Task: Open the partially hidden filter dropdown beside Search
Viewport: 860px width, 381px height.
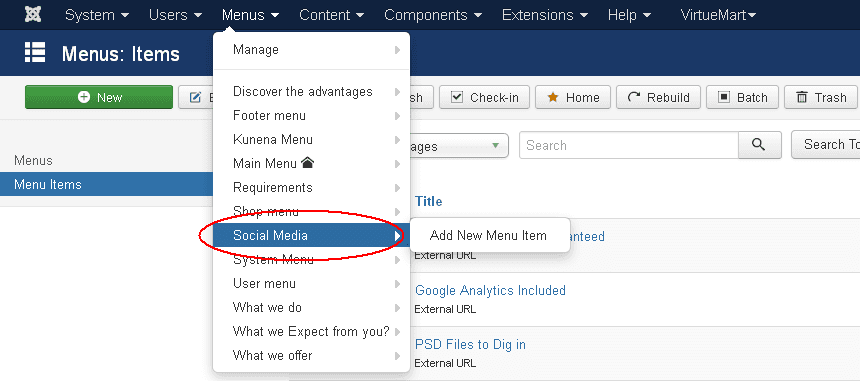Action: pyautogui.click(x=459, y=146)
